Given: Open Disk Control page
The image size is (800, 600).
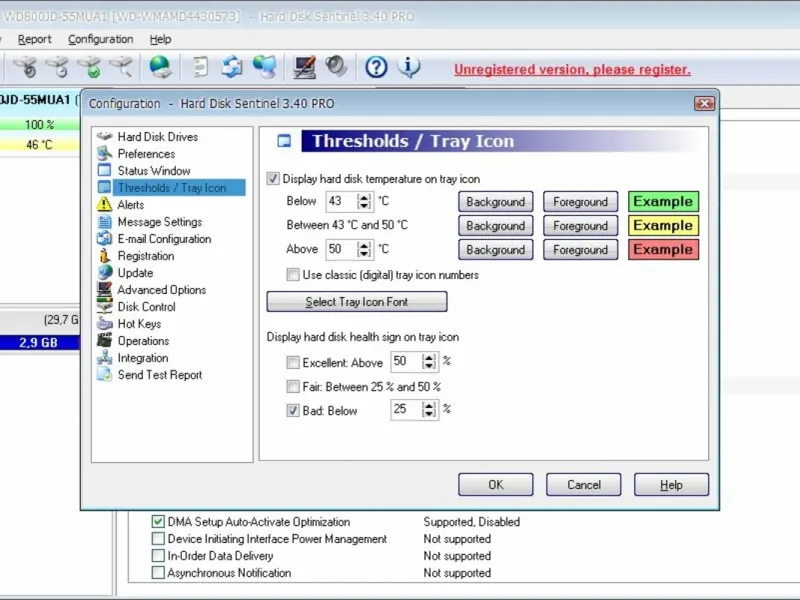Looking at the screenshot, I should click(146, 307).
